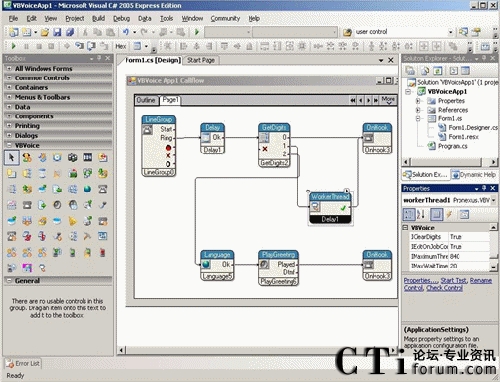Image resolution: width=500 pixels, height=382 pixels.
Task: Expand the References tree node
Action: 418,110
